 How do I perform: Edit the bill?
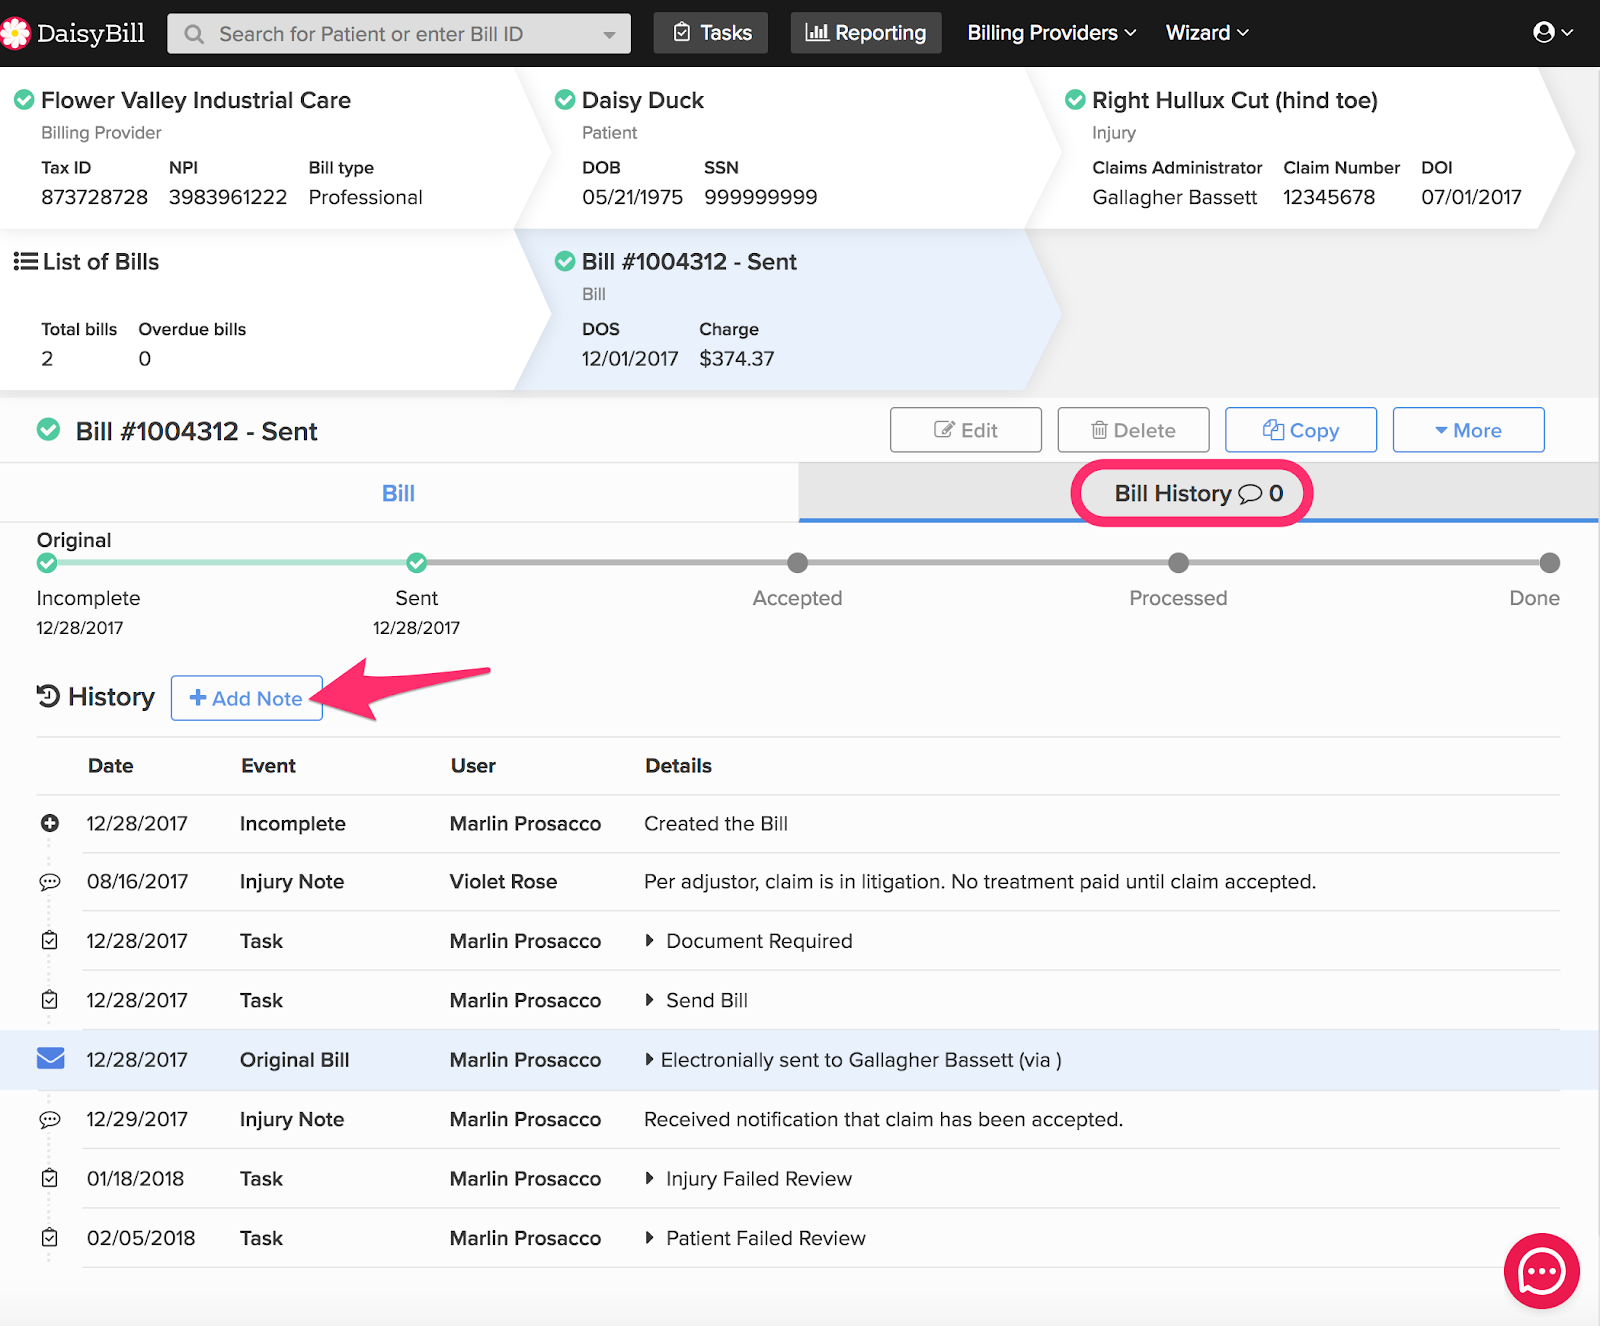(x=966, y=430)
